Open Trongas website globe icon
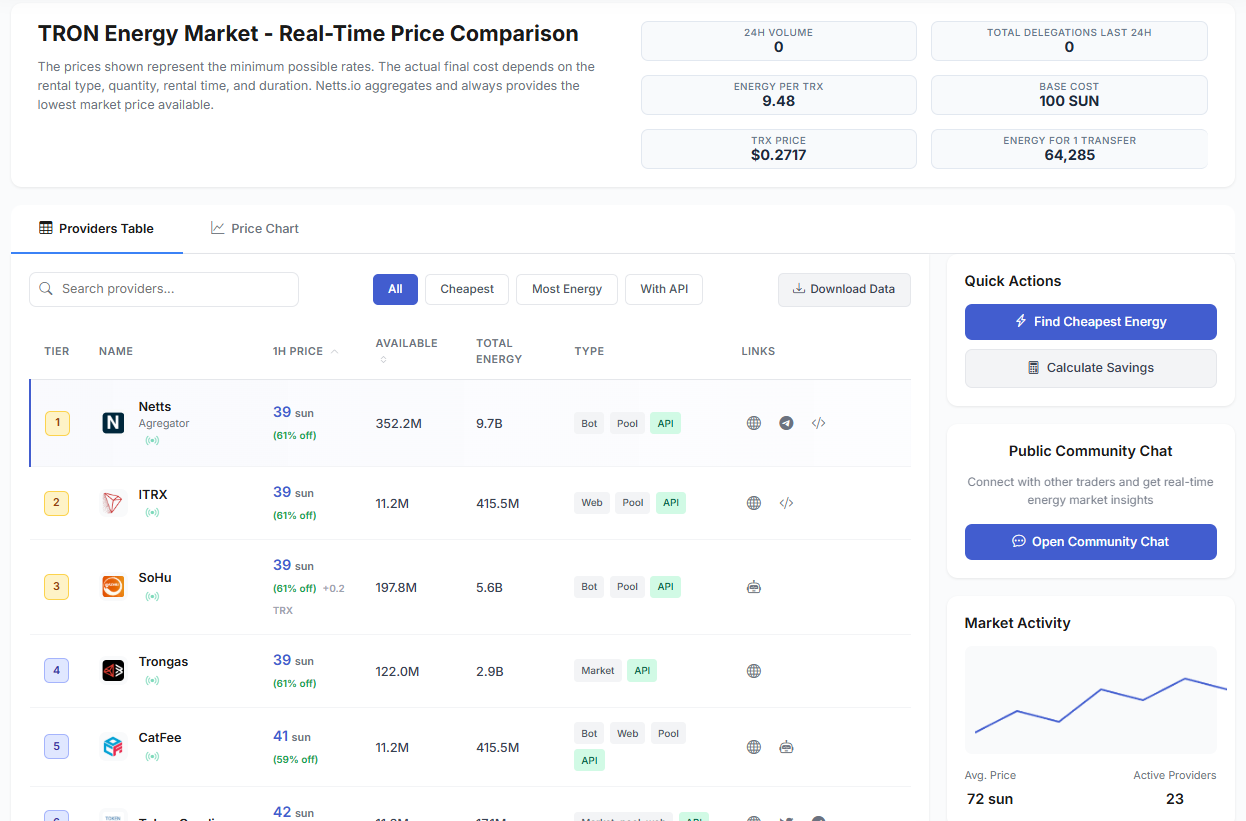 click(x=754, y=671)
